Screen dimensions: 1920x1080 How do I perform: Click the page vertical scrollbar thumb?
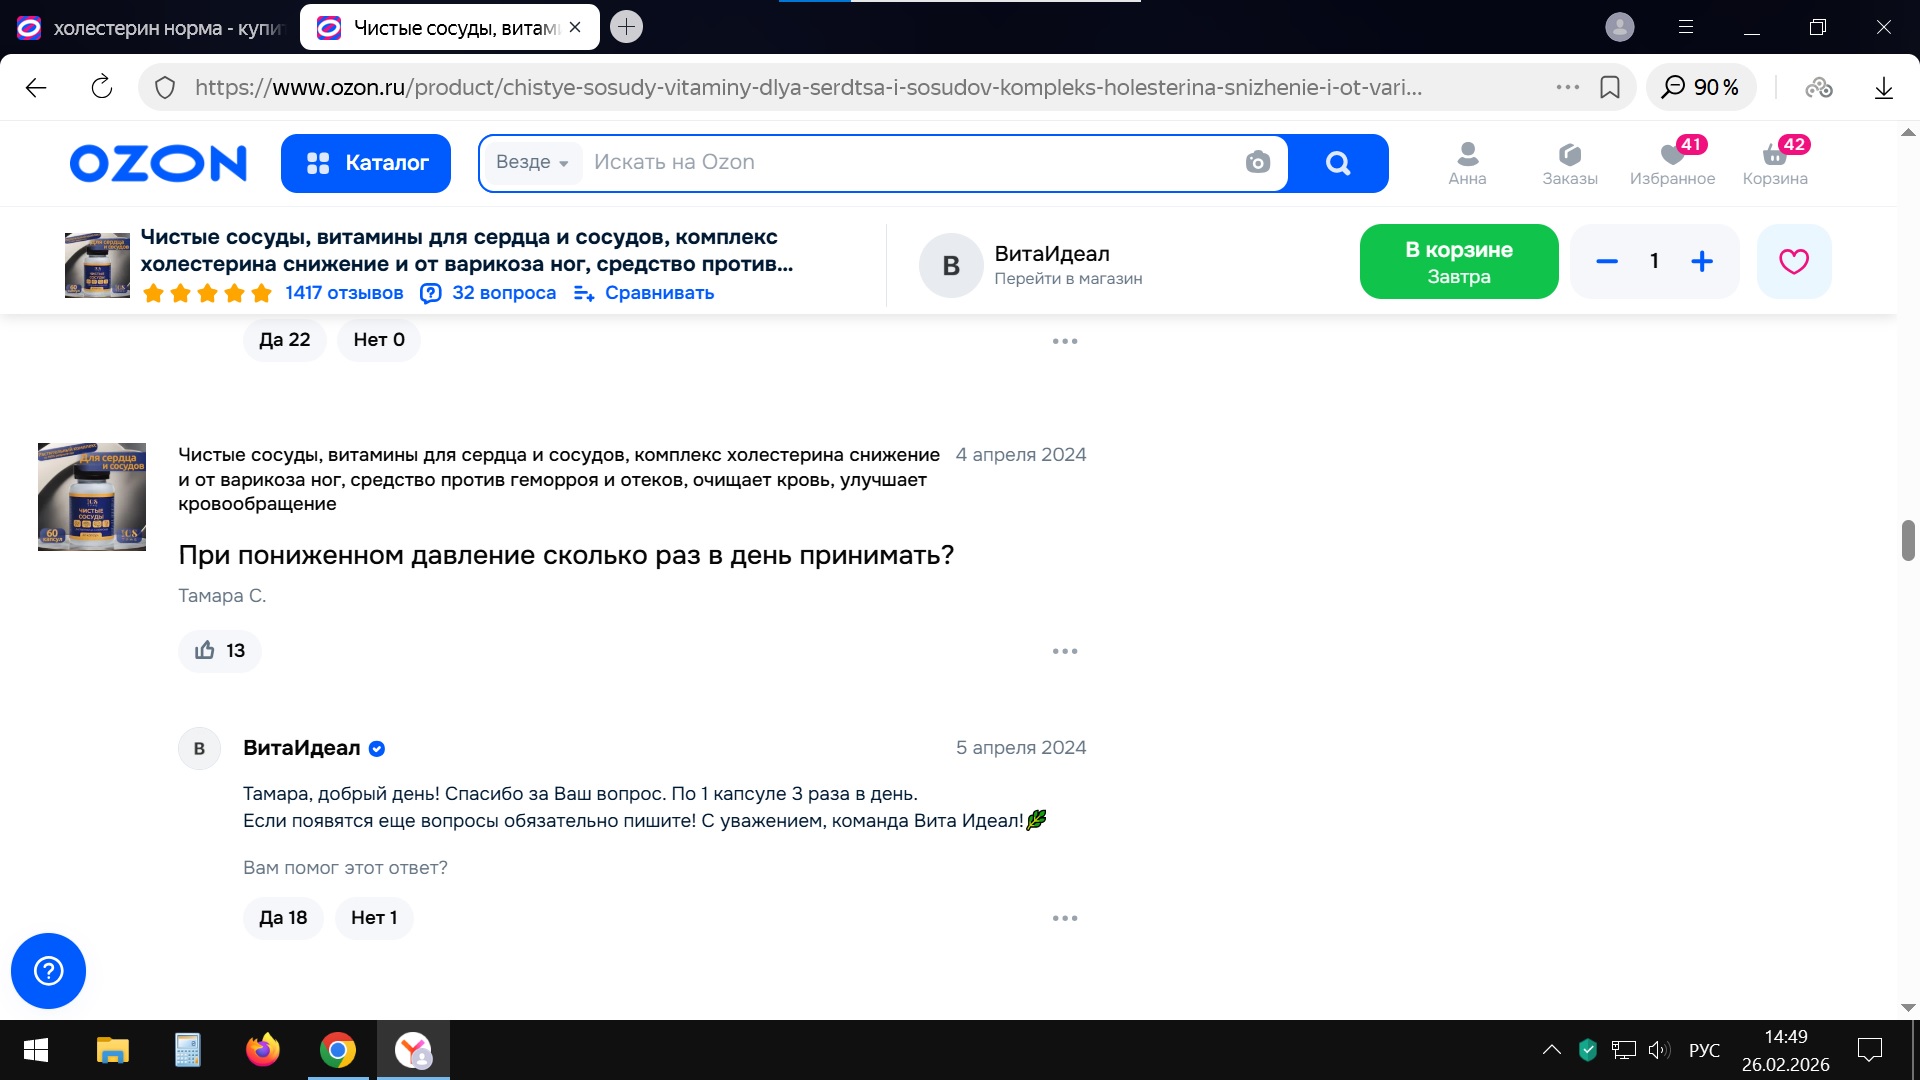tap(1907, 540)
